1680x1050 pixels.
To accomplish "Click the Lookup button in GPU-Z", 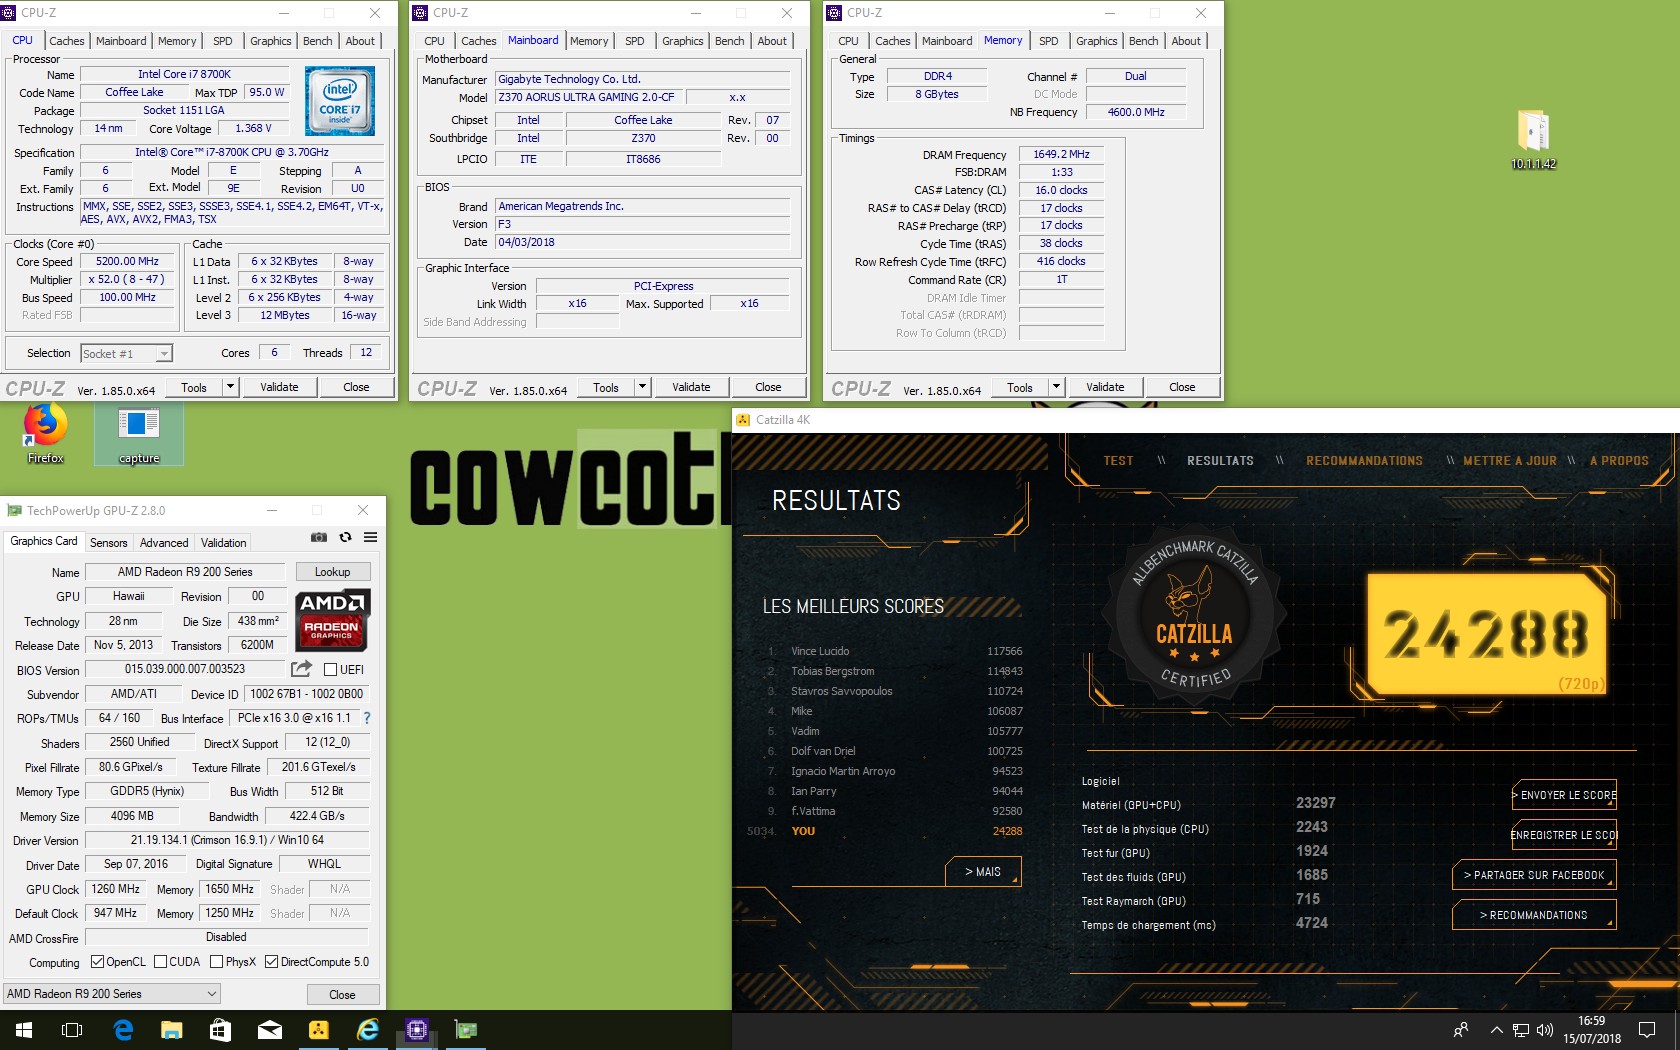I will click(x=333, y=572).
